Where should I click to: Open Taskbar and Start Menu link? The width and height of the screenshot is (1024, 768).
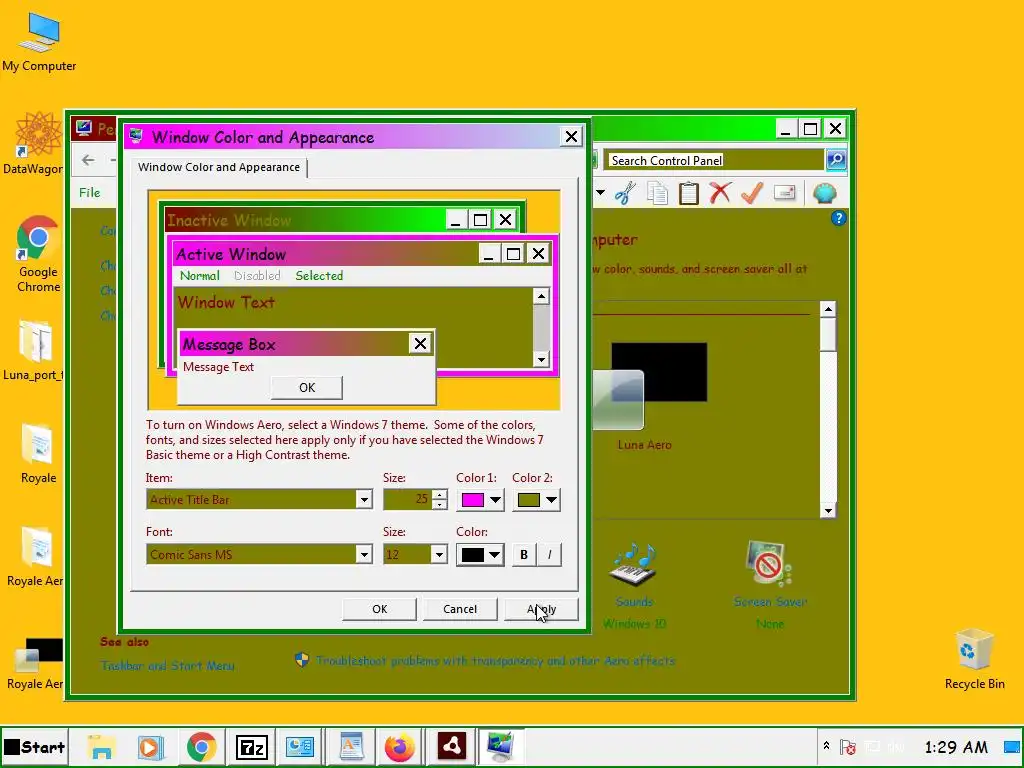pos(167,665)
